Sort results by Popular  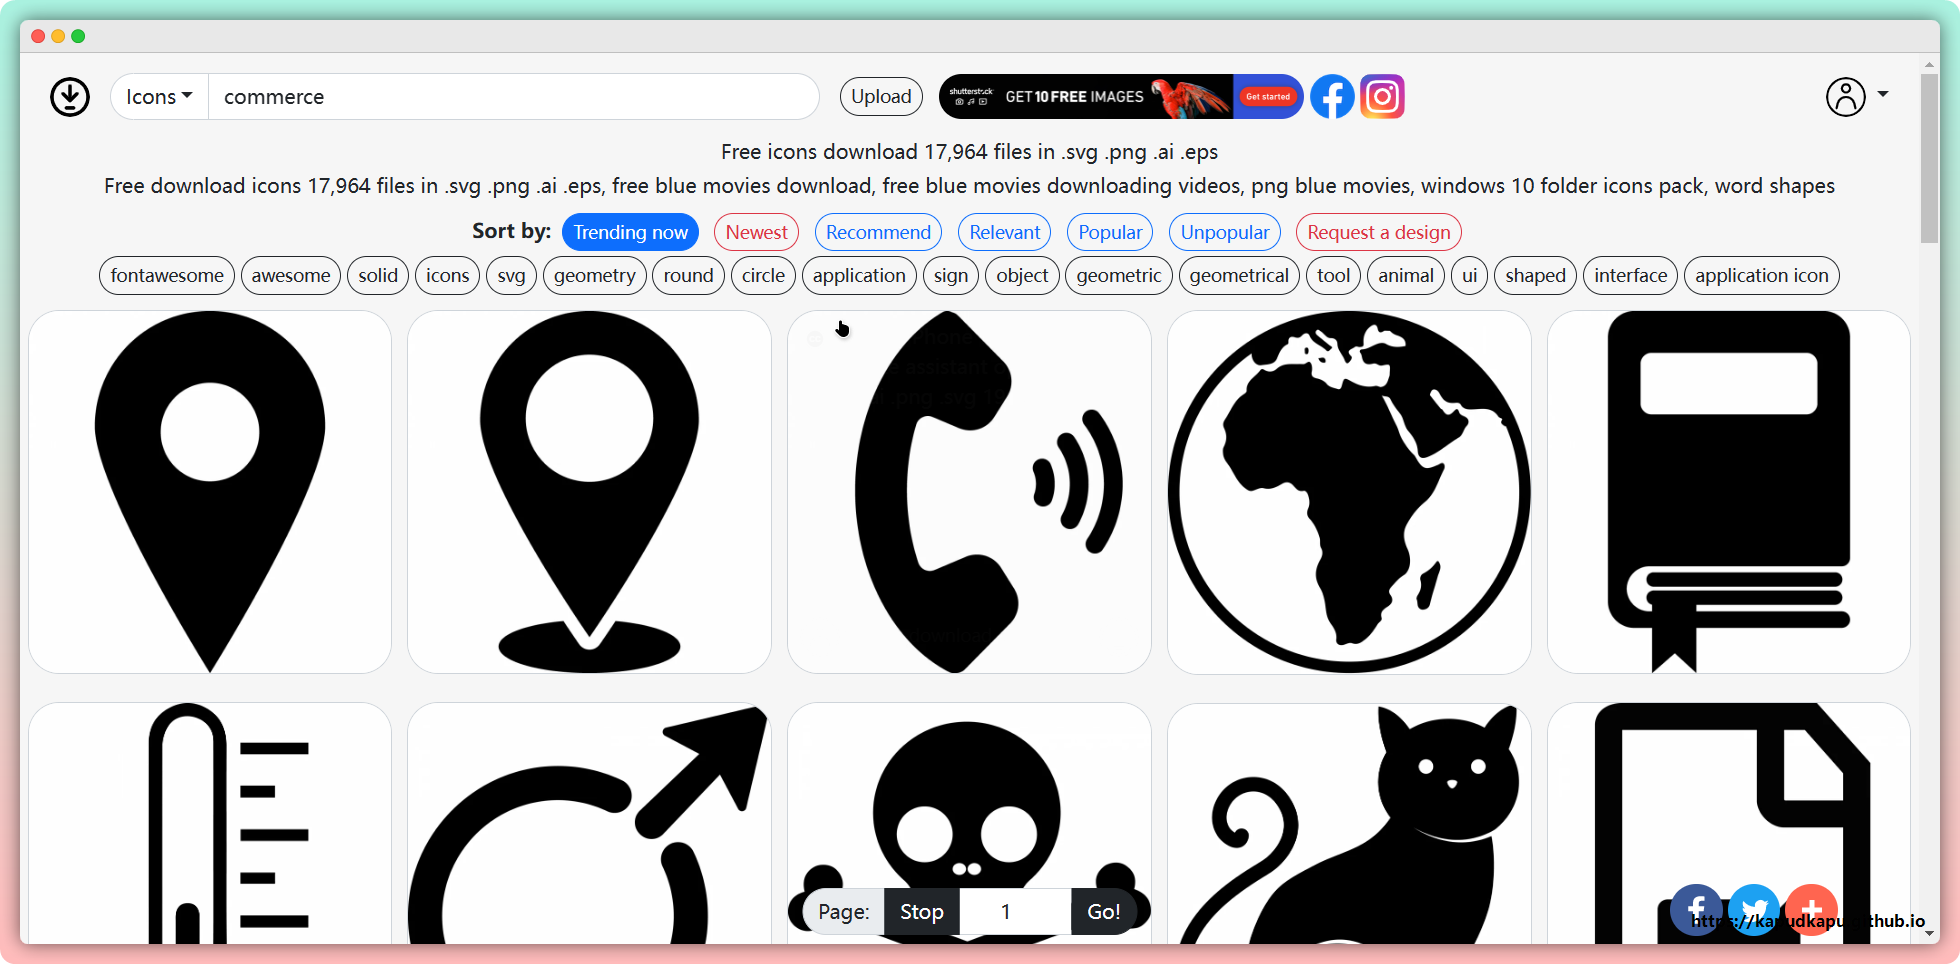tap(1109, 232)
